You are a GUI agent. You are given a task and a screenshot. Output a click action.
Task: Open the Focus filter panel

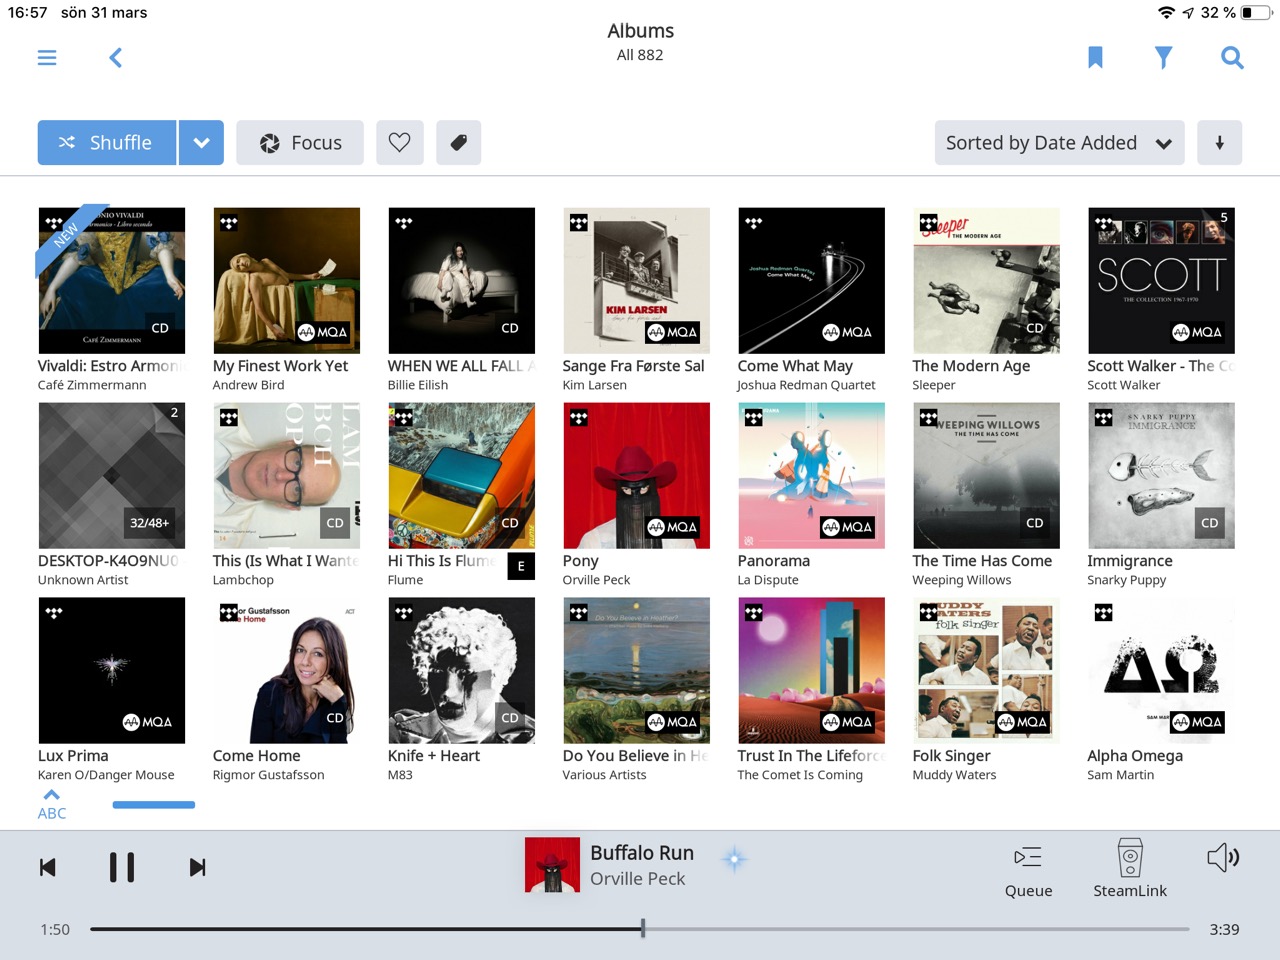[301, 143]
